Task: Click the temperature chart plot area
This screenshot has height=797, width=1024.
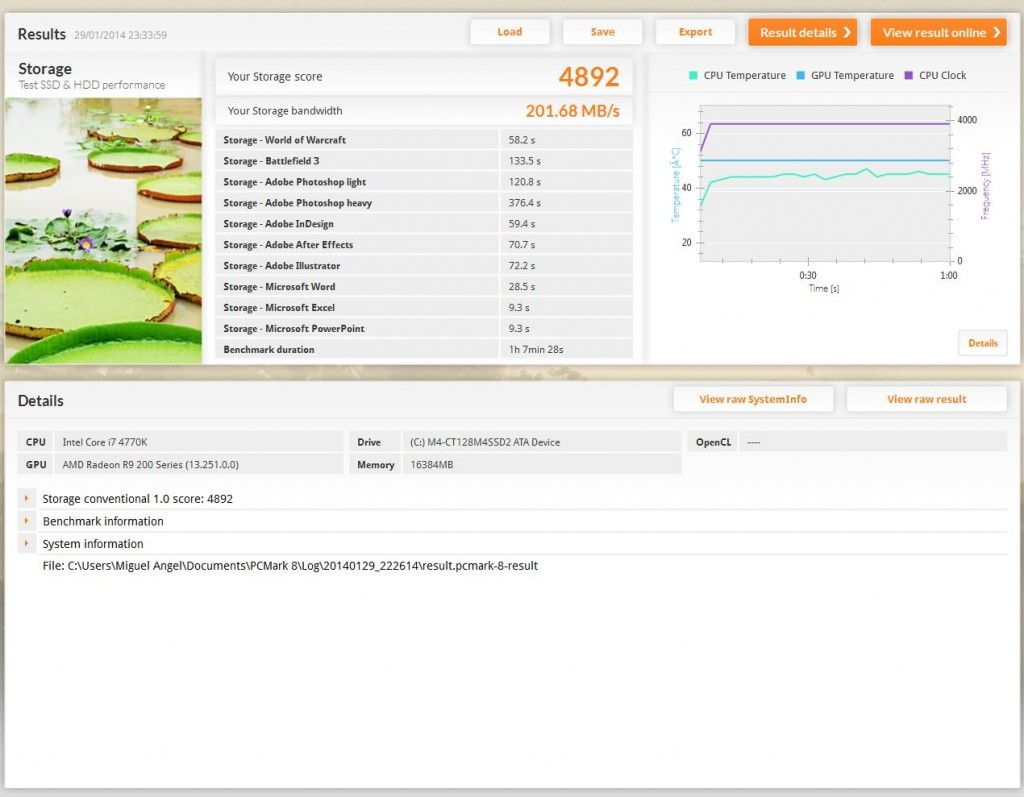Action: click(x=825, y=183)
